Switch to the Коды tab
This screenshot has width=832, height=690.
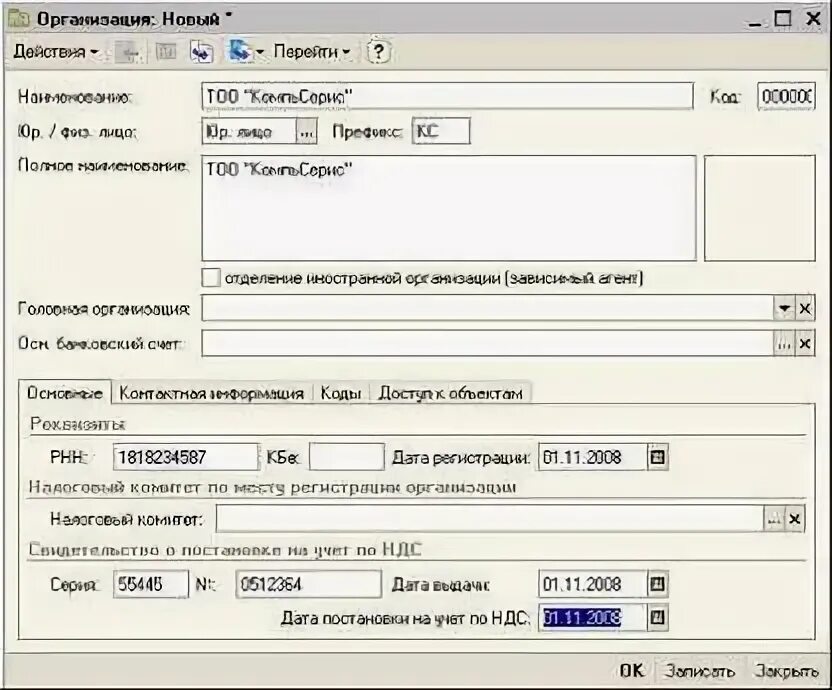[341, 393]
